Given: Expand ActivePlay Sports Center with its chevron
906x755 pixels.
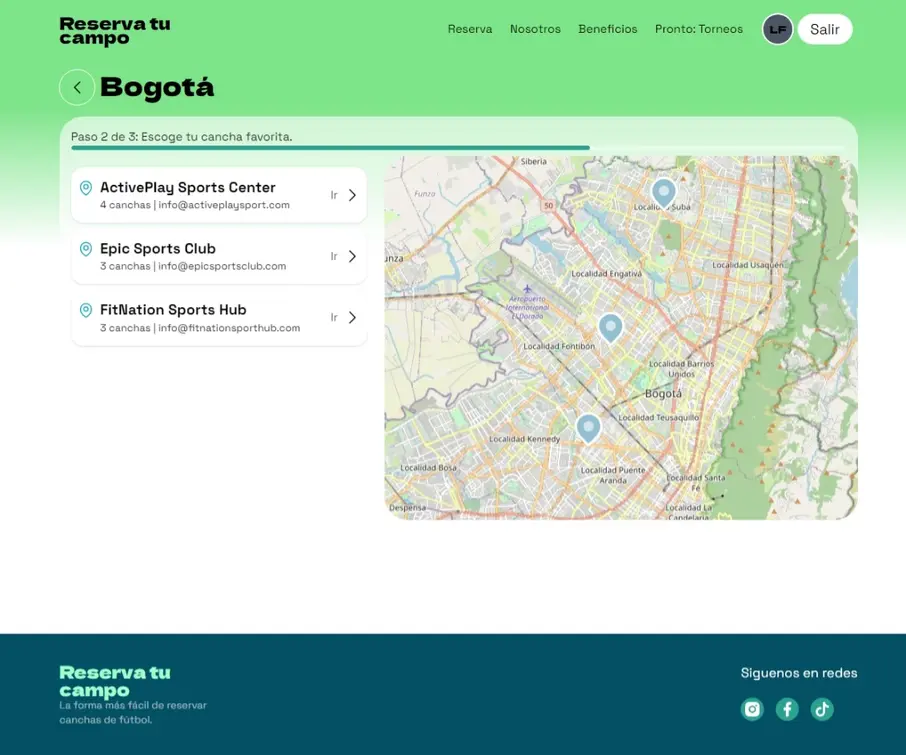Looking at the screenshot, I should [352, 195].
